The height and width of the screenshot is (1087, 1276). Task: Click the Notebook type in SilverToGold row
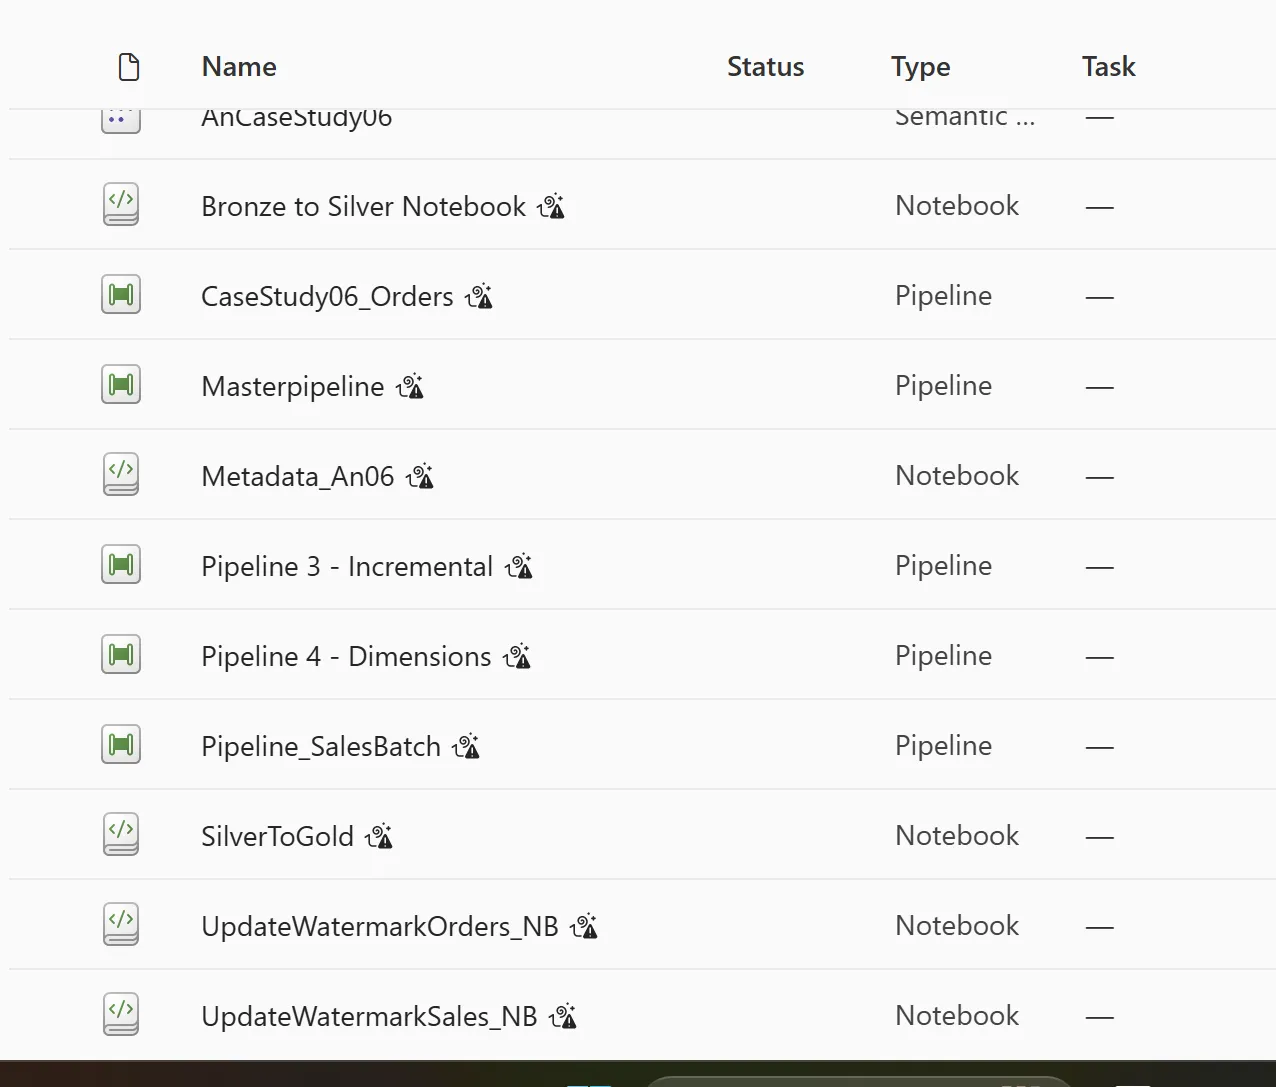point(957,836)
